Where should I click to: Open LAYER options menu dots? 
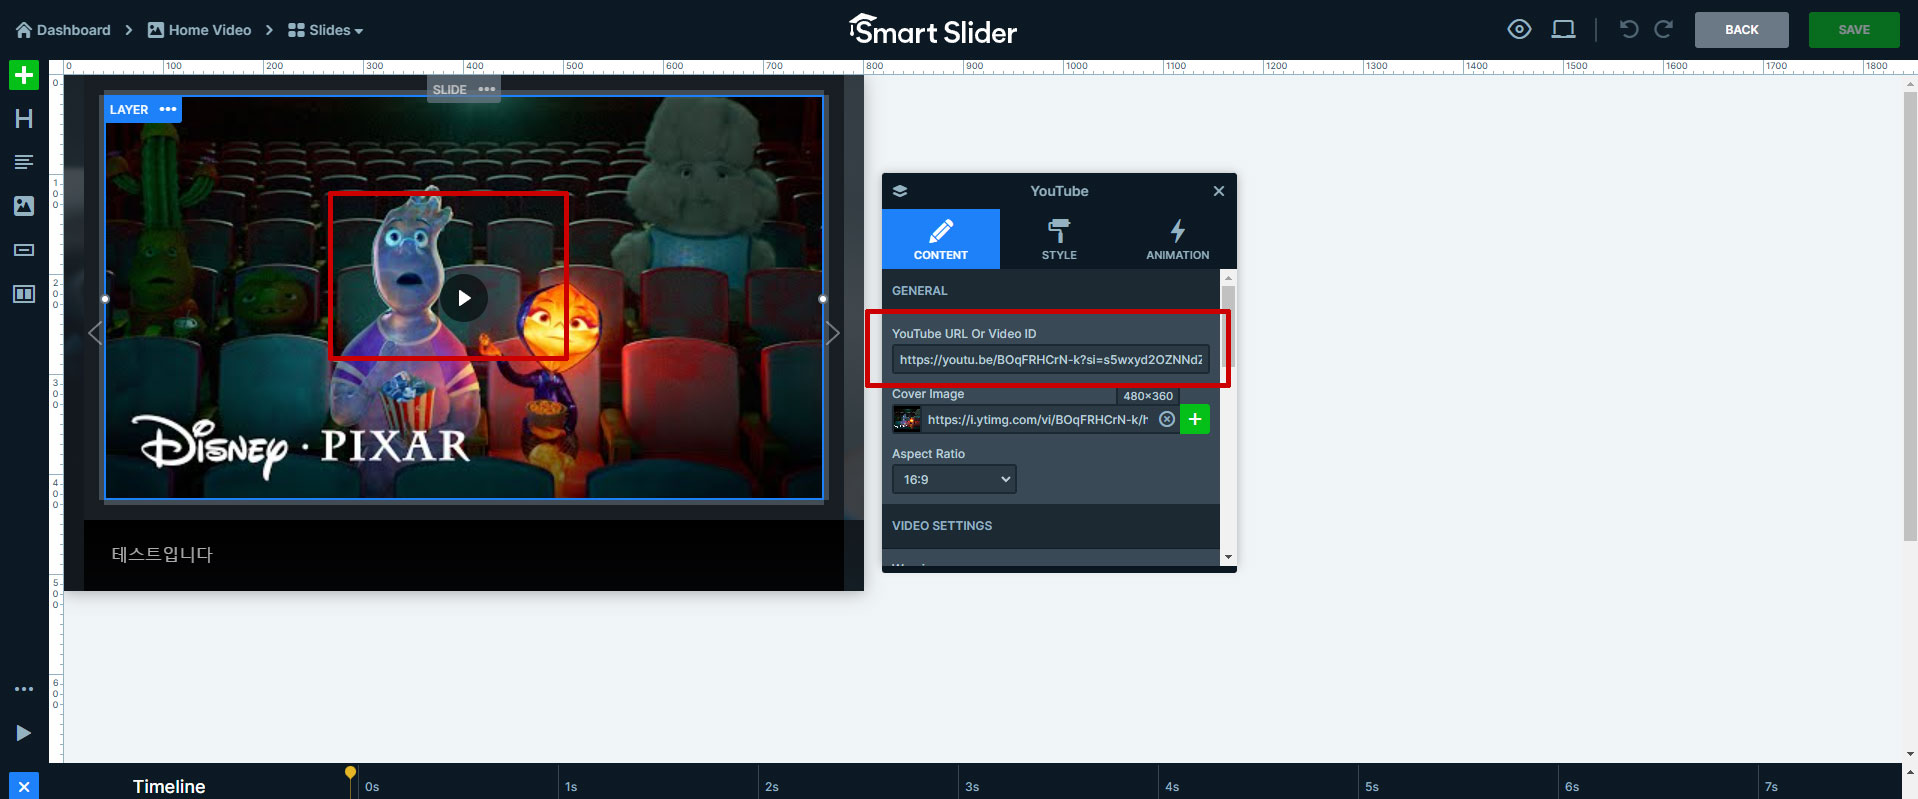click(x=168, y=109)
